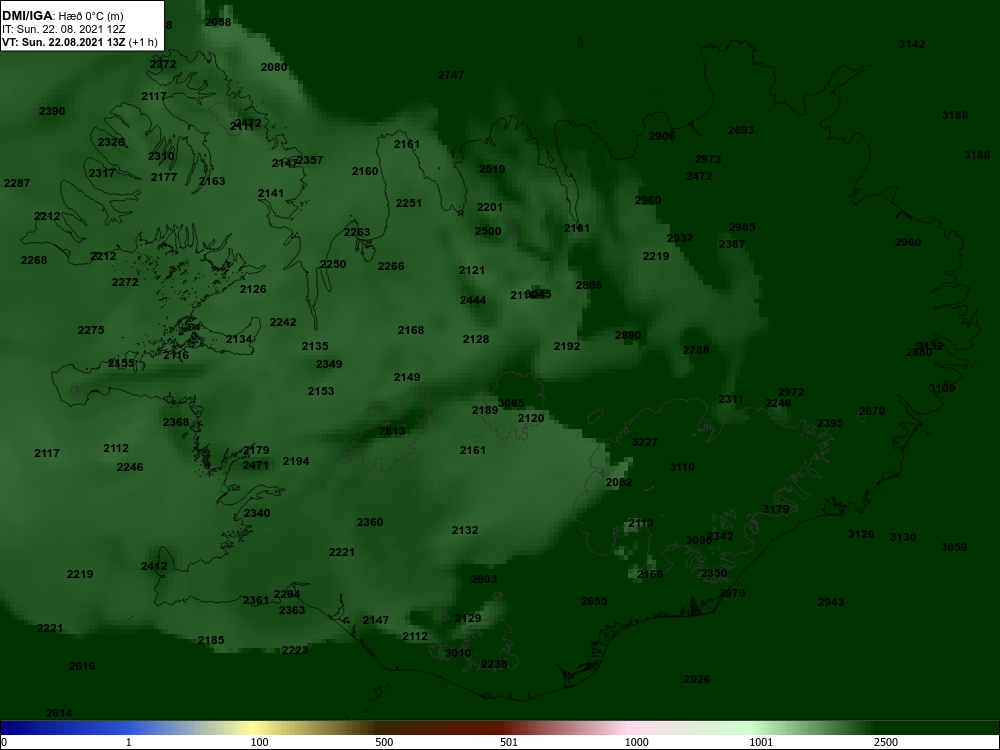
Task: Click the map value 2943
Action: click(831, 602)
